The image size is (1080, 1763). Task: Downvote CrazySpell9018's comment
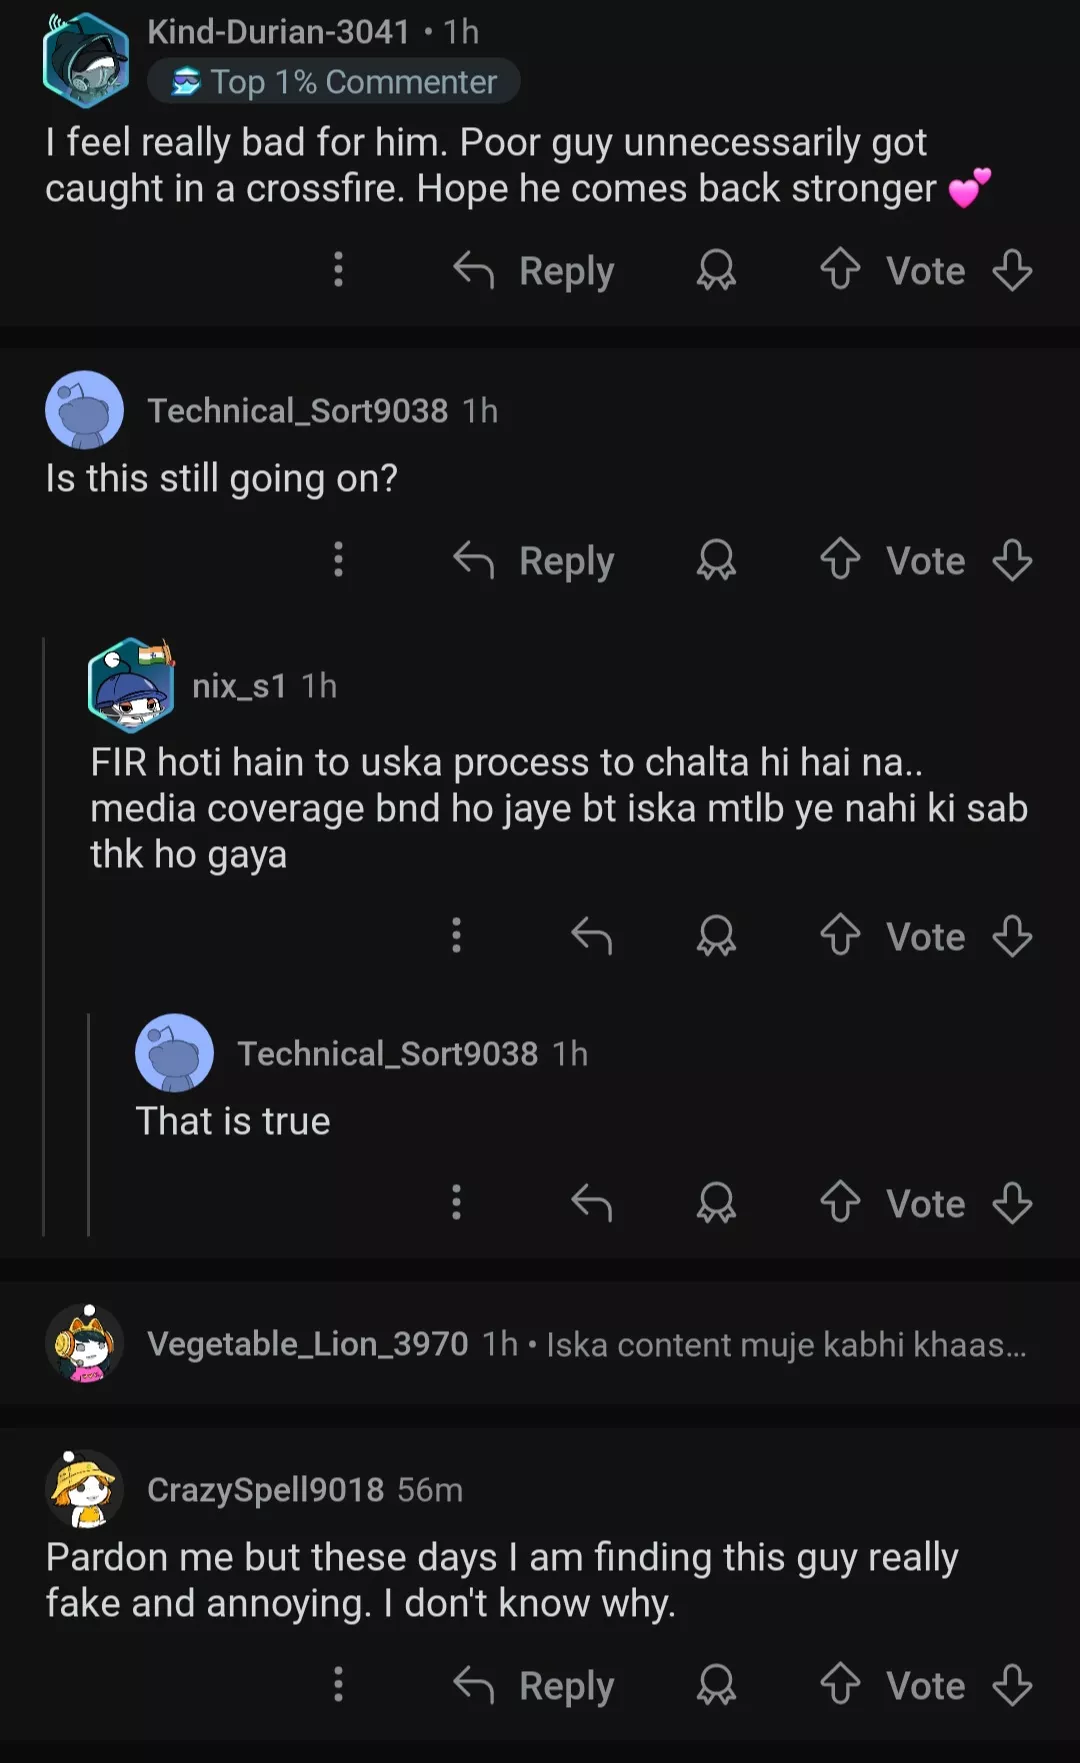tap(1012, 1685)
